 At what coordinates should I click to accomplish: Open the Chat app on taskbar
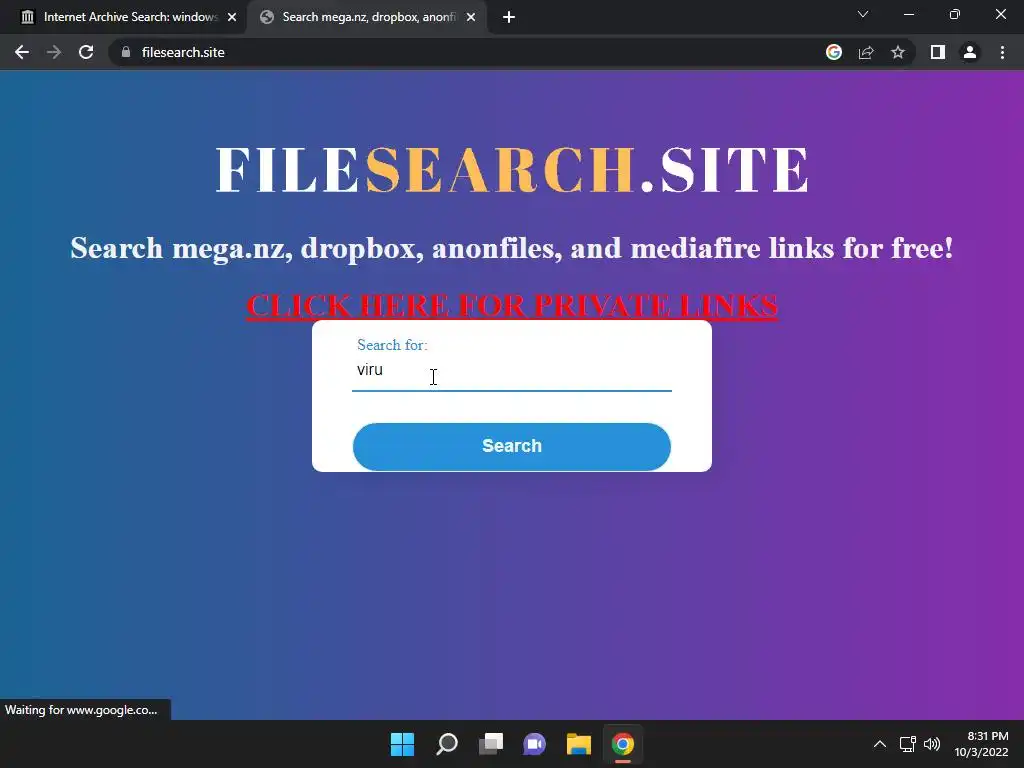534,744
